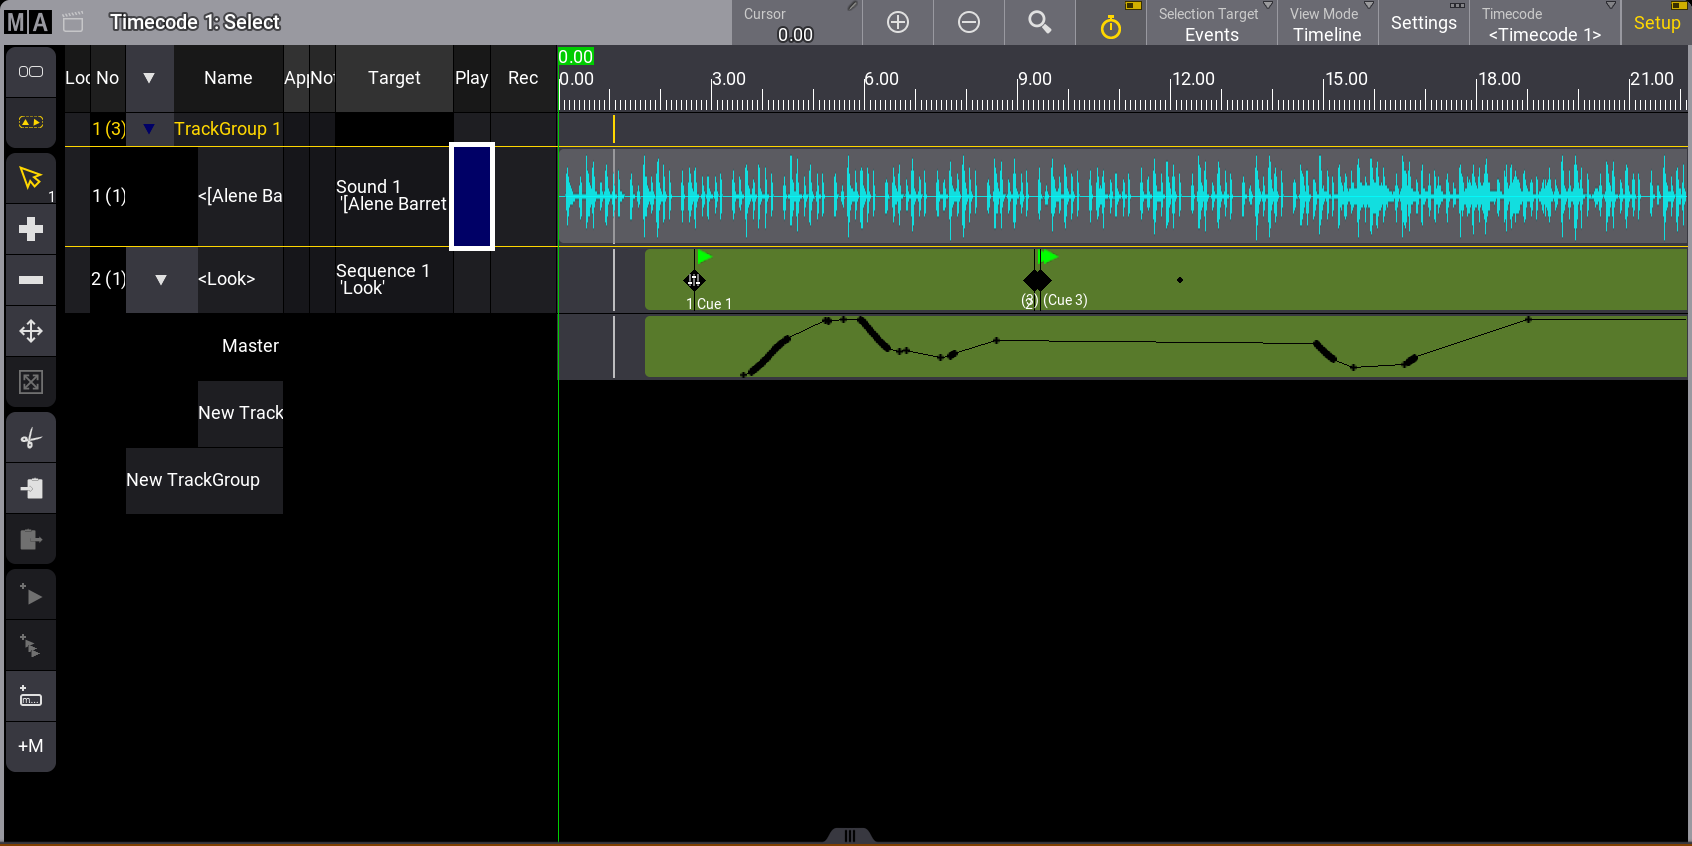The width and height of the screenshot is (1692, 846).
Task: Toggle the Setup mode button
Action: pyautogui.click(x=1656, y=22)
